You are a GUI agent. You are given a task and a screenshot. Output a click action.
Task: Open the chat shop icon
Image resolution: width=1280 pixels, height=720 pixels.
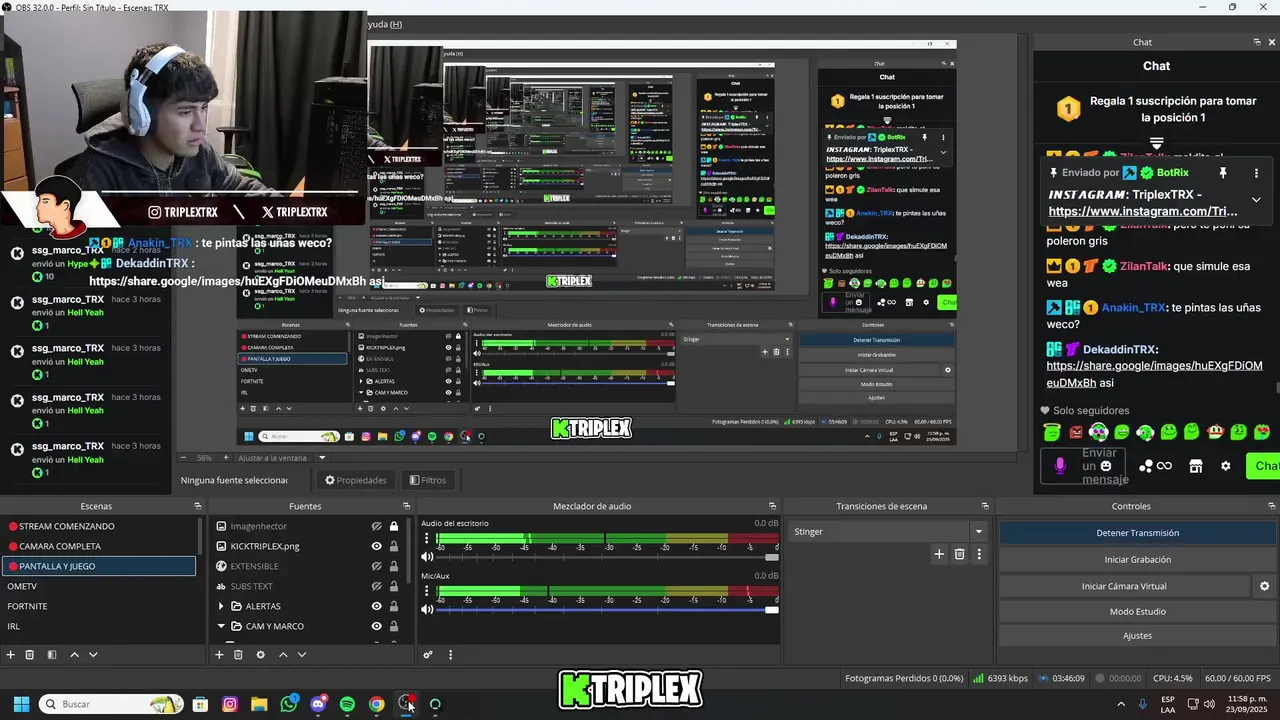coord(1195,466)
